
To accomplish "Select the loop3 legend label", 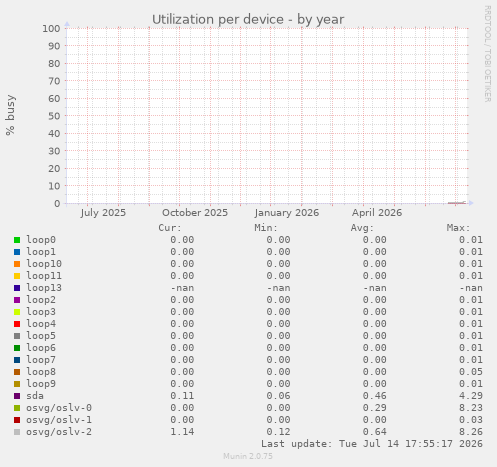I will (41, 312).
